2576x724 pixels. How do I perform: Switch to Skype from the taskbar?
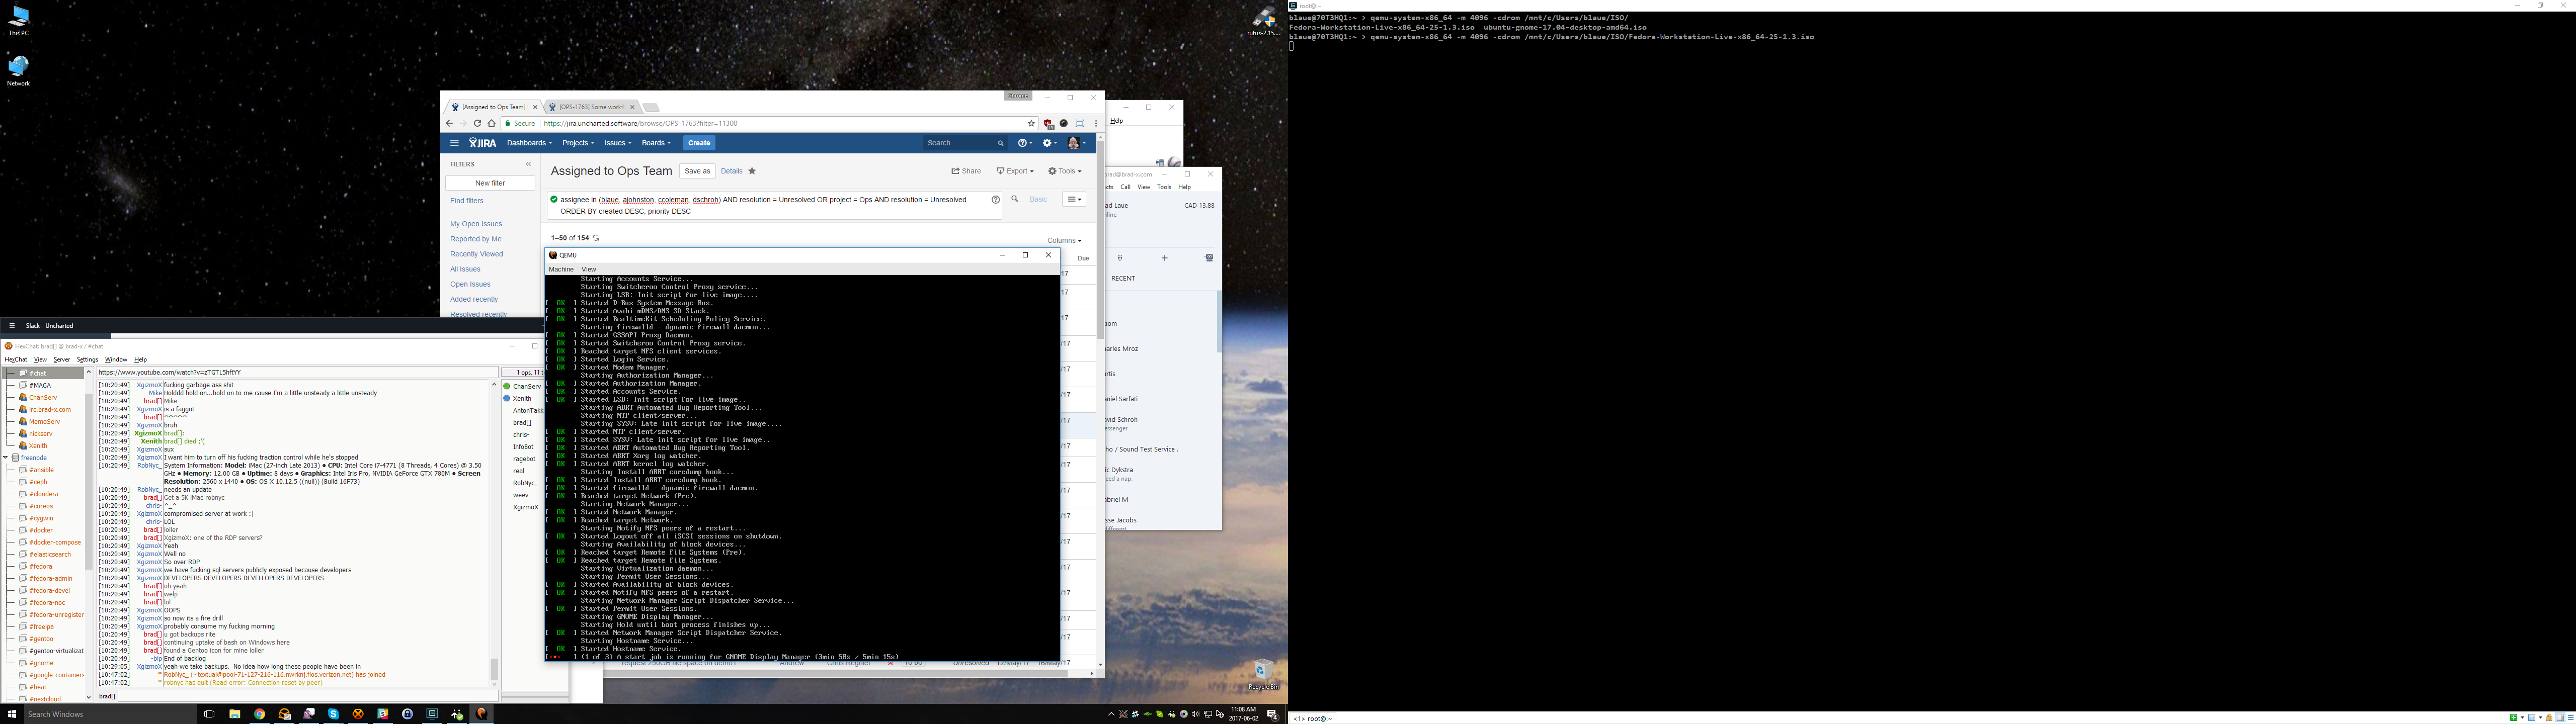pyautogui.click(x=333, y=714)
